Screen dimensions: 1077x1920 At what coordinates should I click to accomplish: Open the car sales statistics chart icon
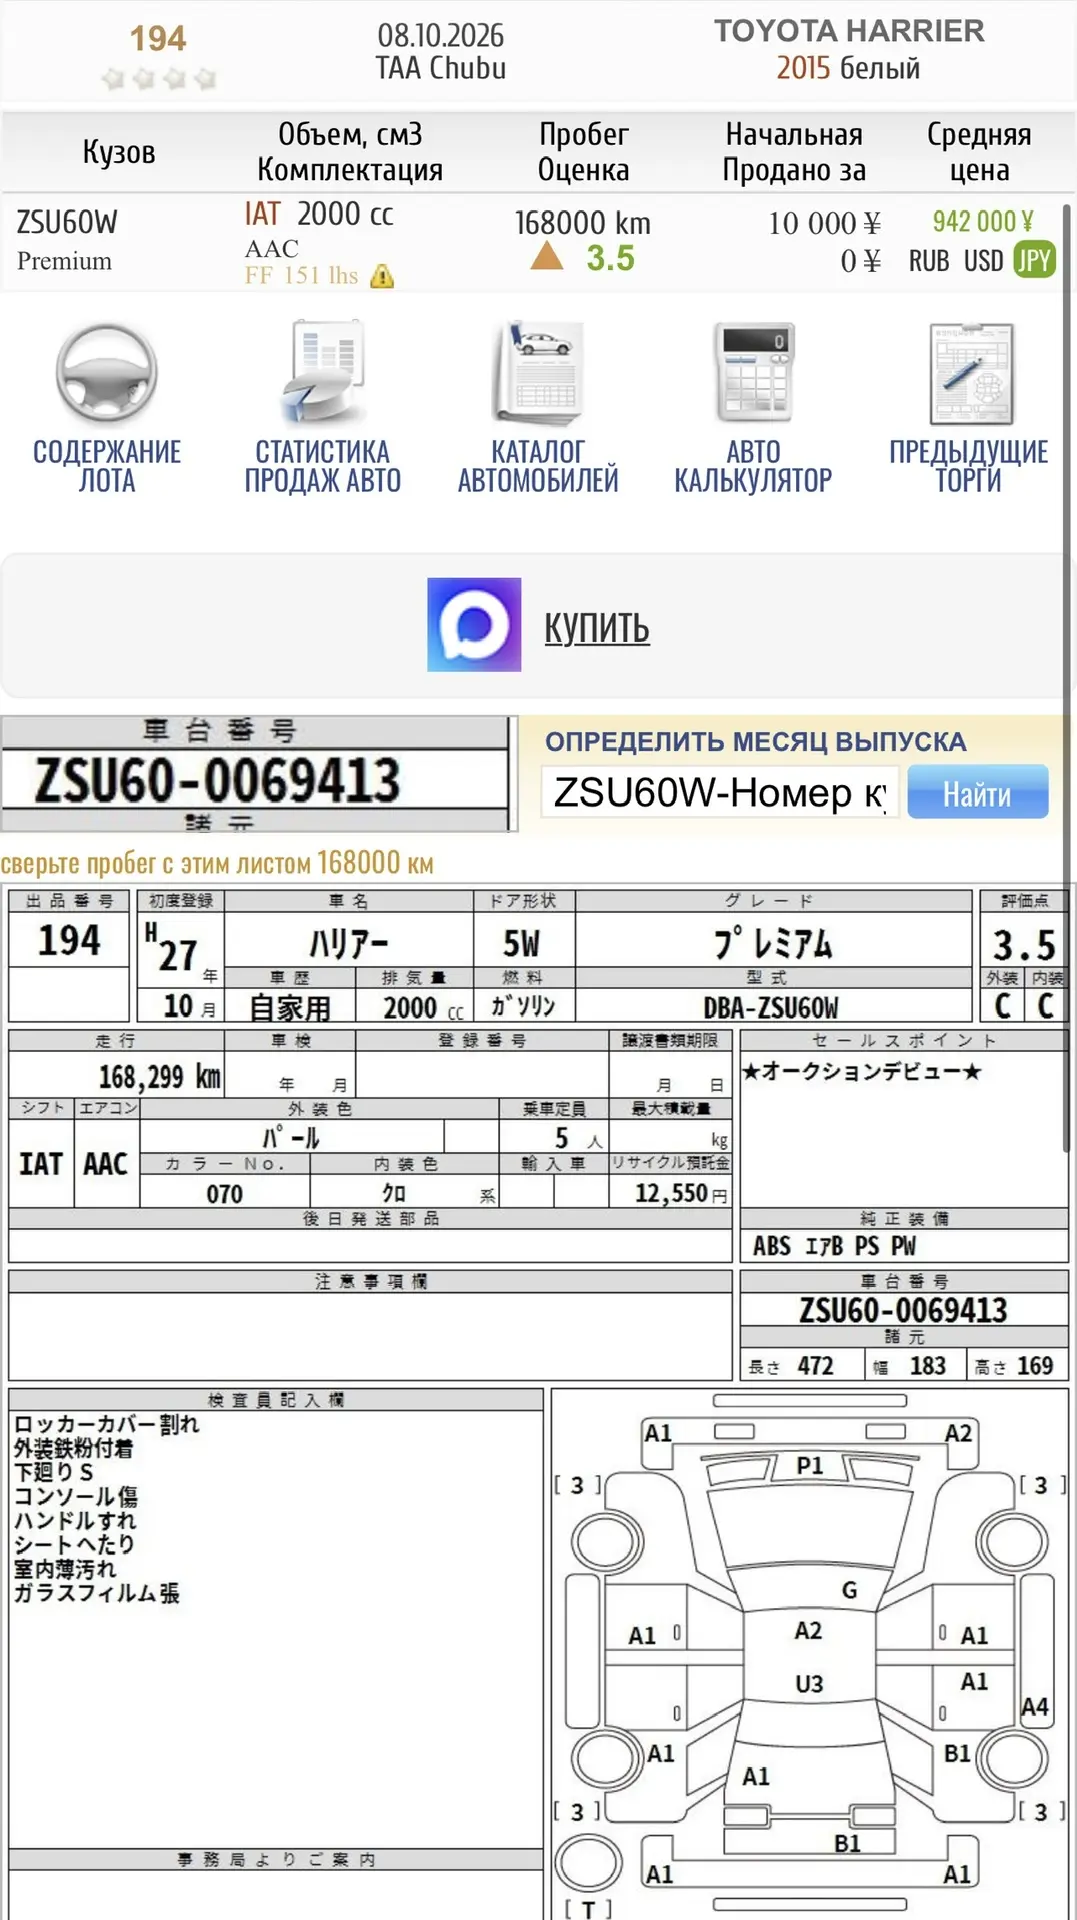point(322,373)
